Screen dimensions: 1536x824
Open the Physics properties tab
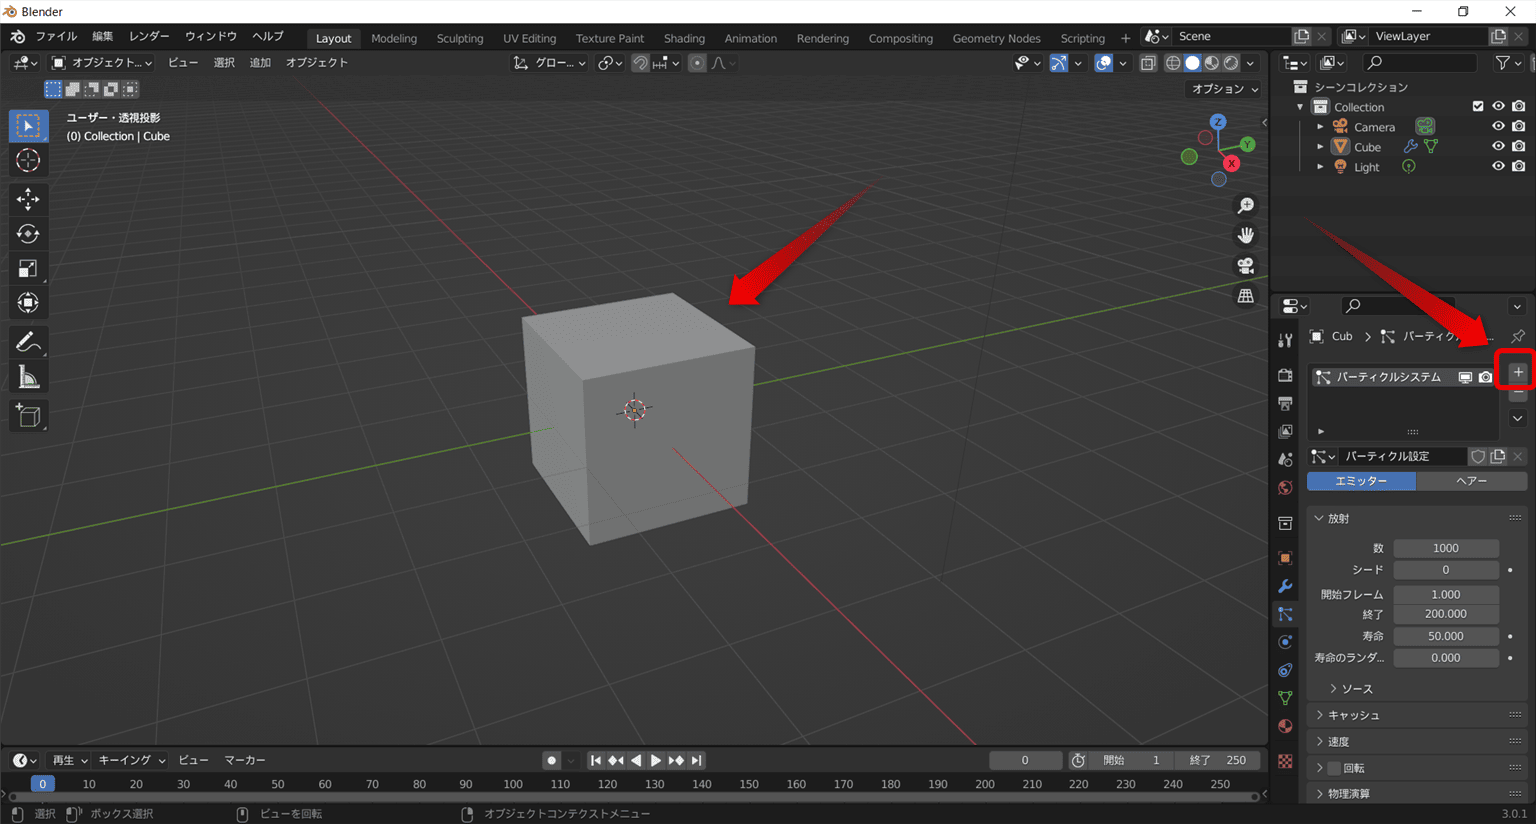pyautogui.click(x=1285, y=642)
